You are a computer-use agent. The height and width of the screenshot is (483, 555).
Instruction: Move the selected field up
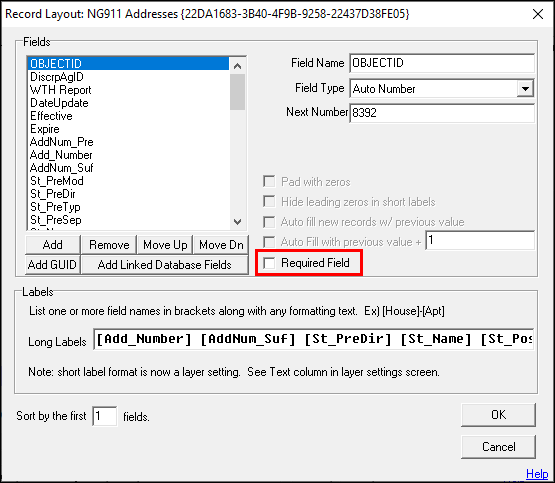[x=165, y=245]
